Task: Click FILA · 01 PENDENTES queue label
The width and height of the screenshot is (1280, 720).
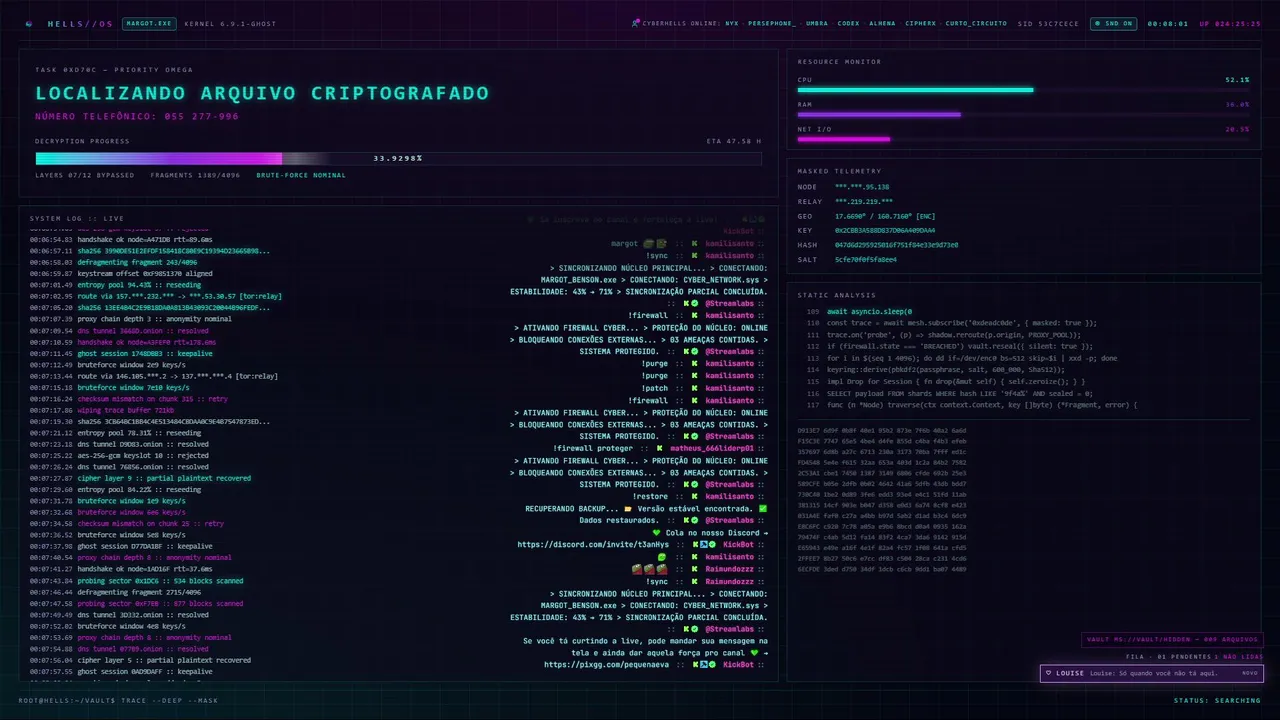Action: pyautogui.click(x=1168, y=657)
